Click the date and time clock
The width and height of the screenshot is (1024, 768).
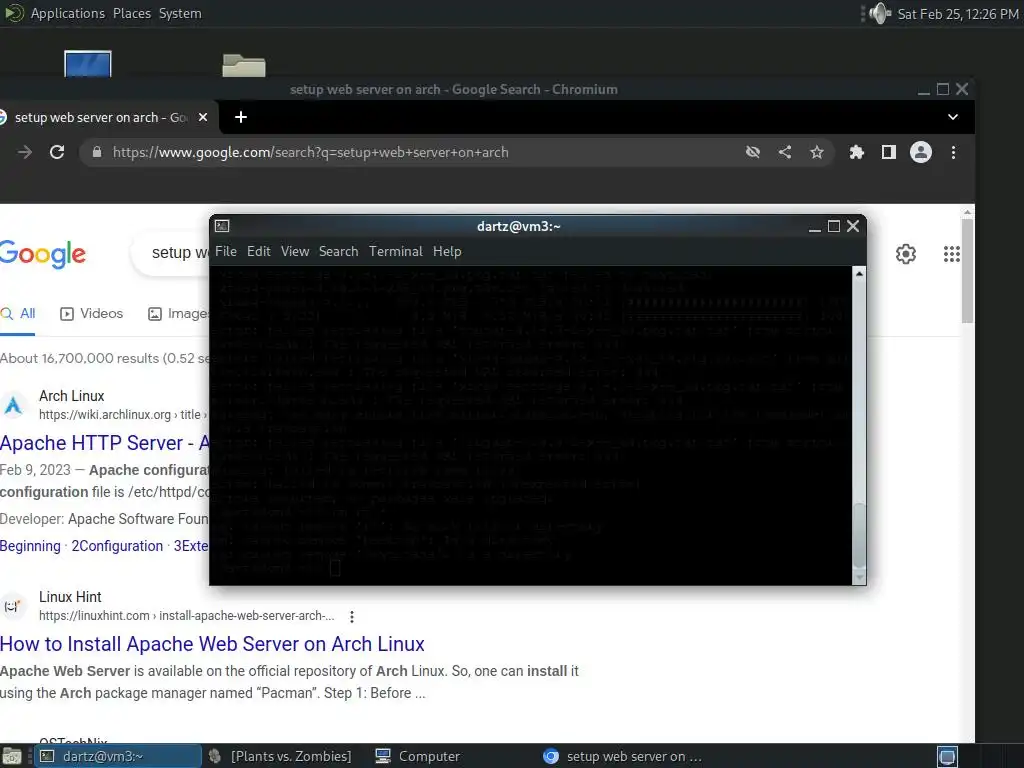point(958,14)
